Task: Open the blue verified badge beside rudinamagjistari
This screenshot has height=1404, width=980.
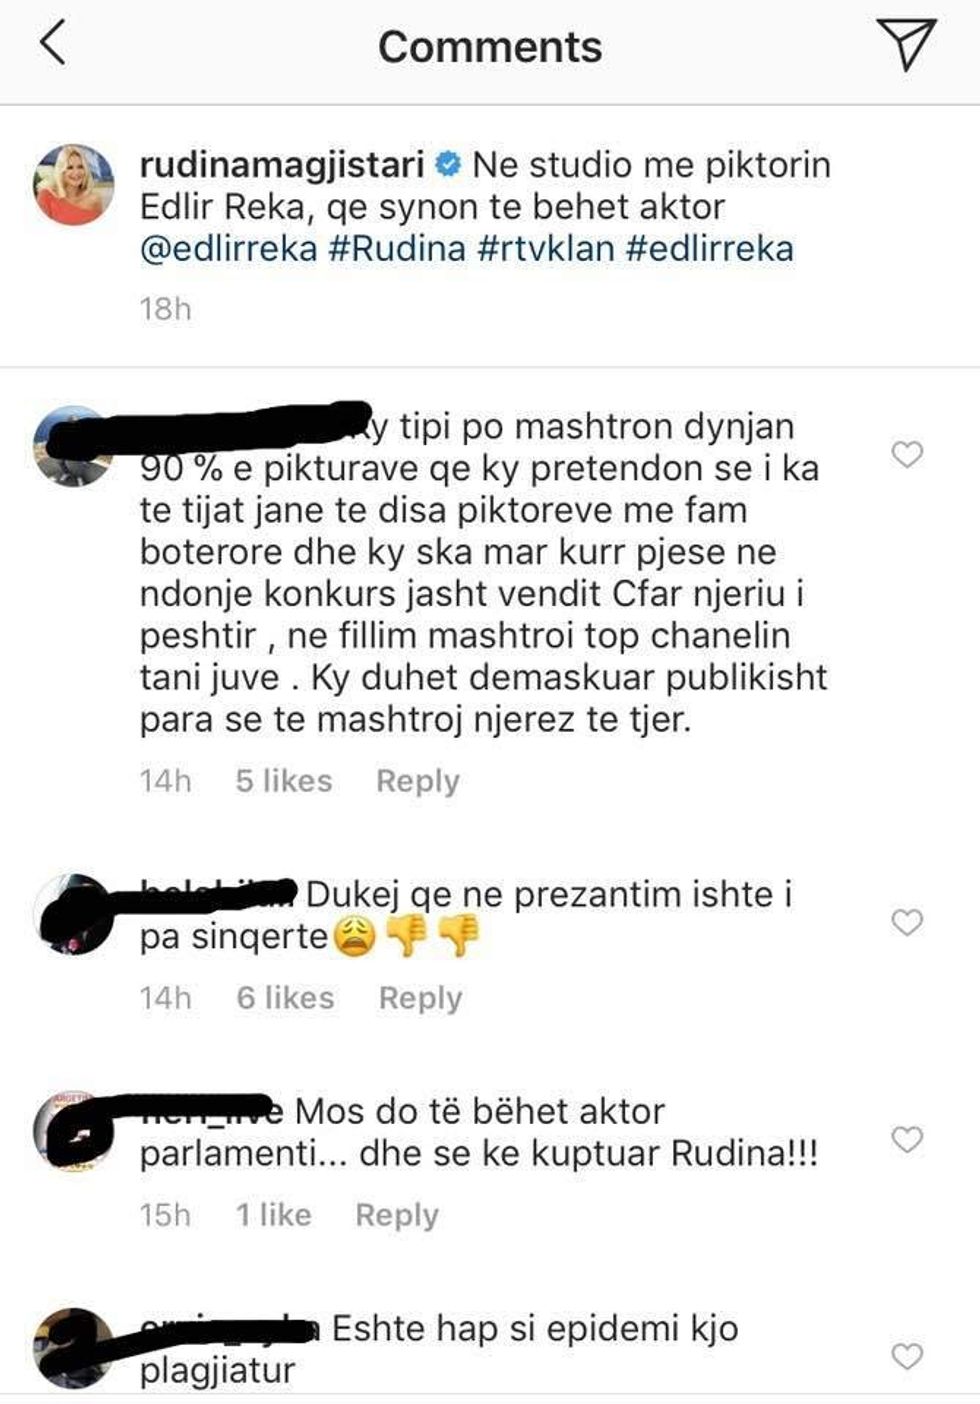Action: (x=449, y=164)
